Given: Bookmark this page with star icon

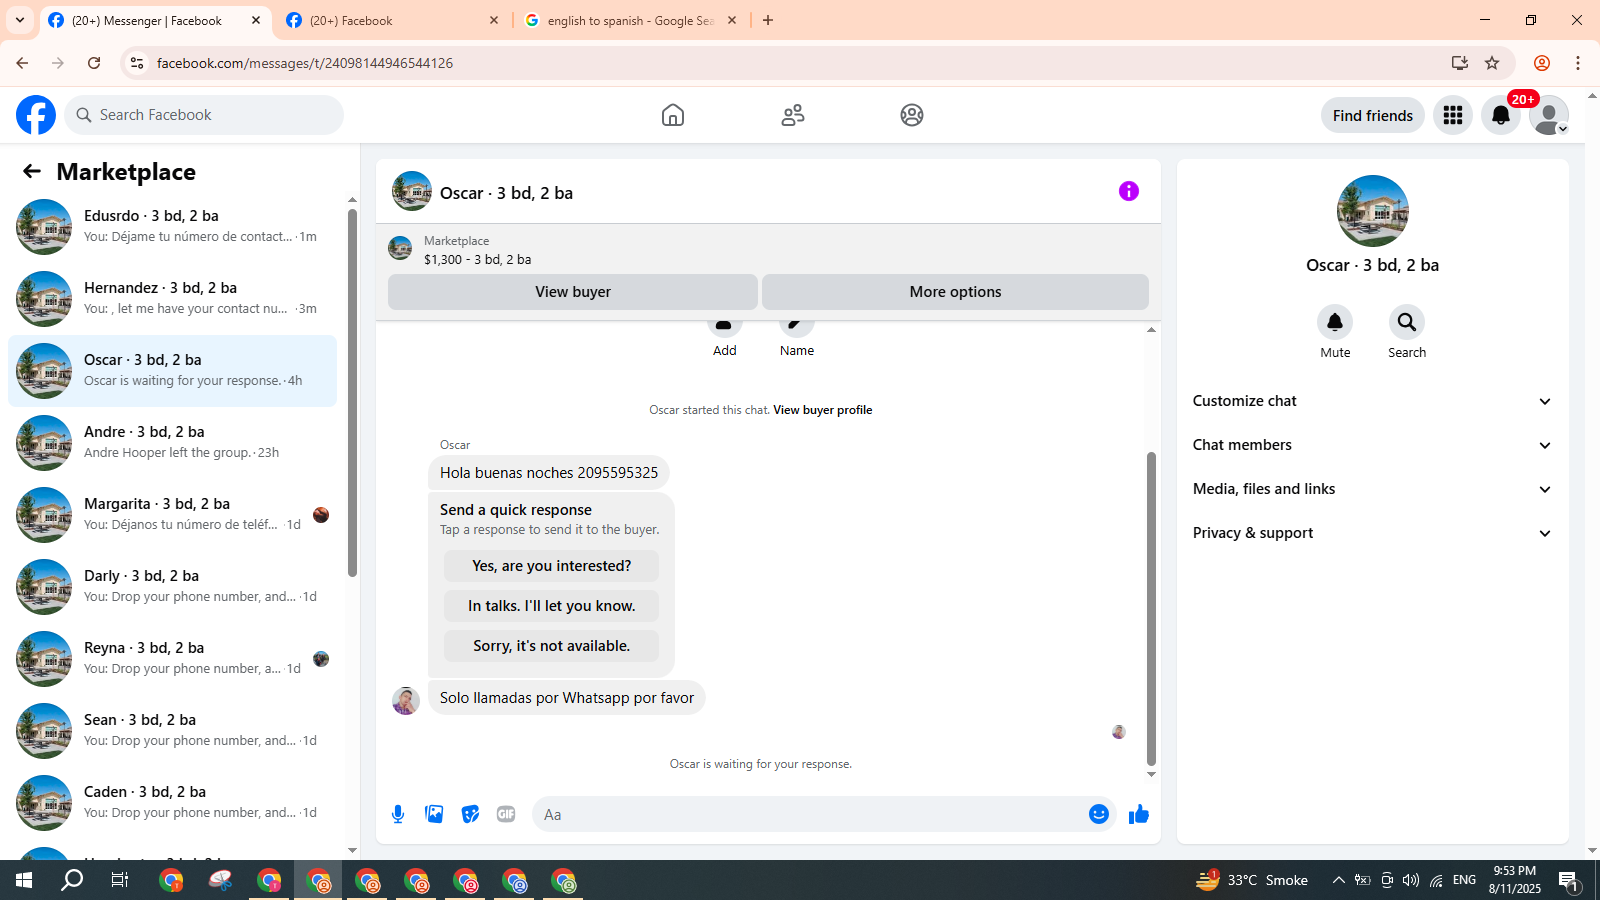Looking at the screenshot, I should [x=1492, y=63].
